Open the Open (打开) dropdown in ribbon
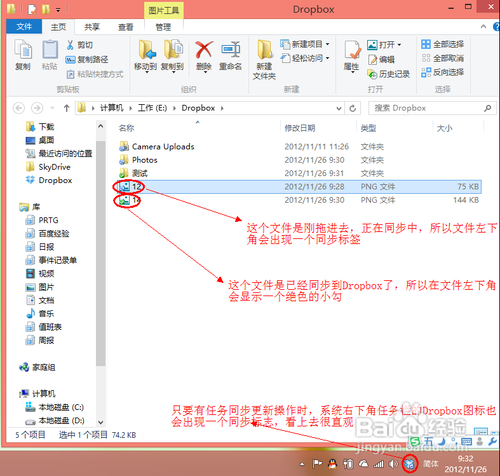This screenshot has width=500, height=476. point(384,45)
